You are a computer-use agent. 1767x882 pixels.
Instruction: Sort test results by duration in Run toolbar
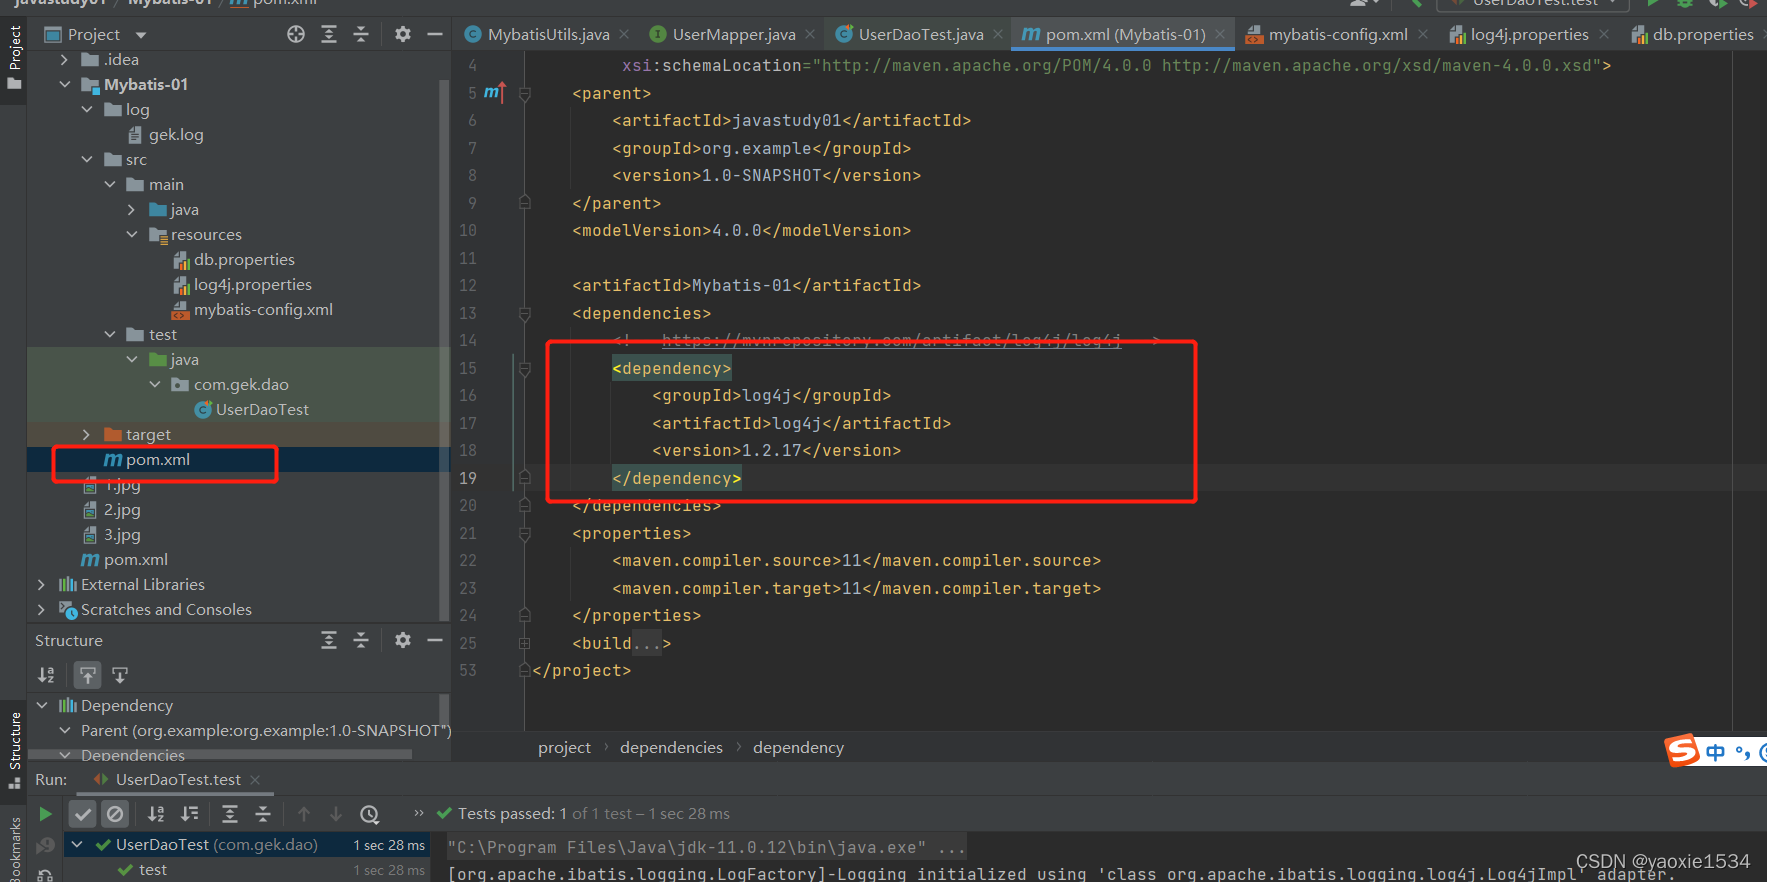coord(189,814)
